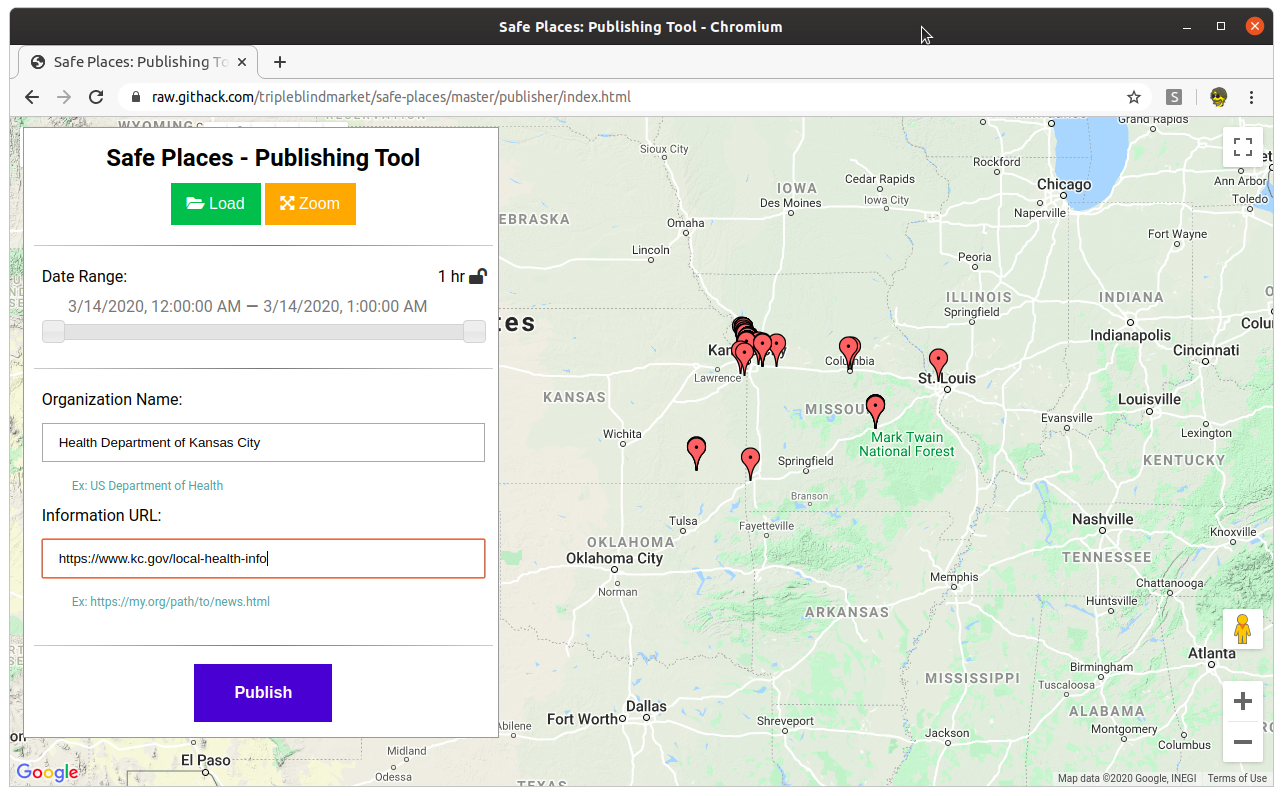The width and height of the screenshot is (1283, 796).
Task: Click the rightmost marker in Kansas City cluster
Action: point(776,349)
